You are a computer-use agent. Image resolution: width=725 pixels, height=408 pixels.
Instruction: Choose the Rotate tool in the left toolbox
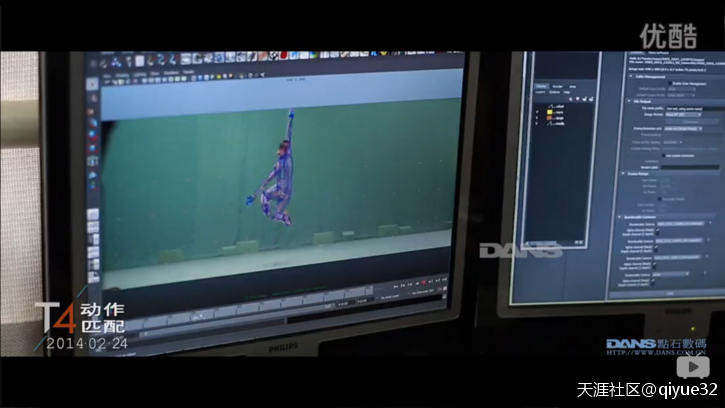(x=91, y=137)
